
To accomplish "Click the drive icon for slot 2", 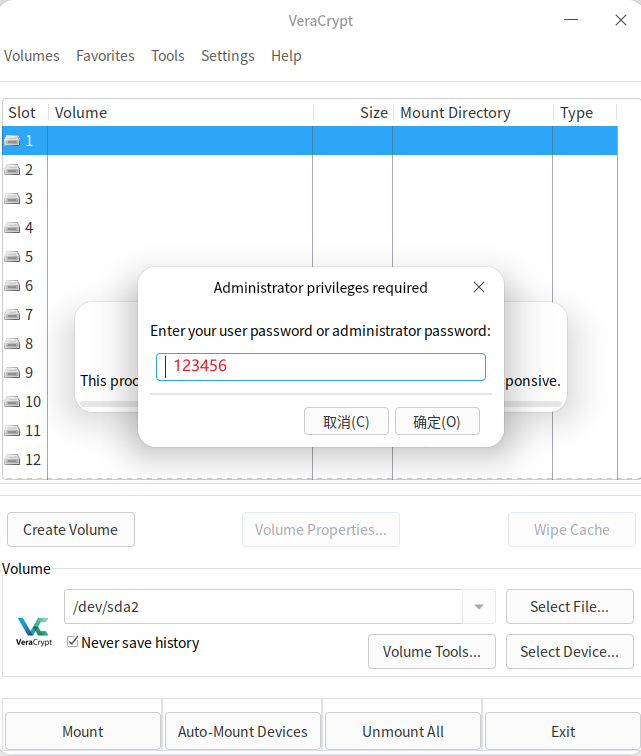I will coord(13,170).
